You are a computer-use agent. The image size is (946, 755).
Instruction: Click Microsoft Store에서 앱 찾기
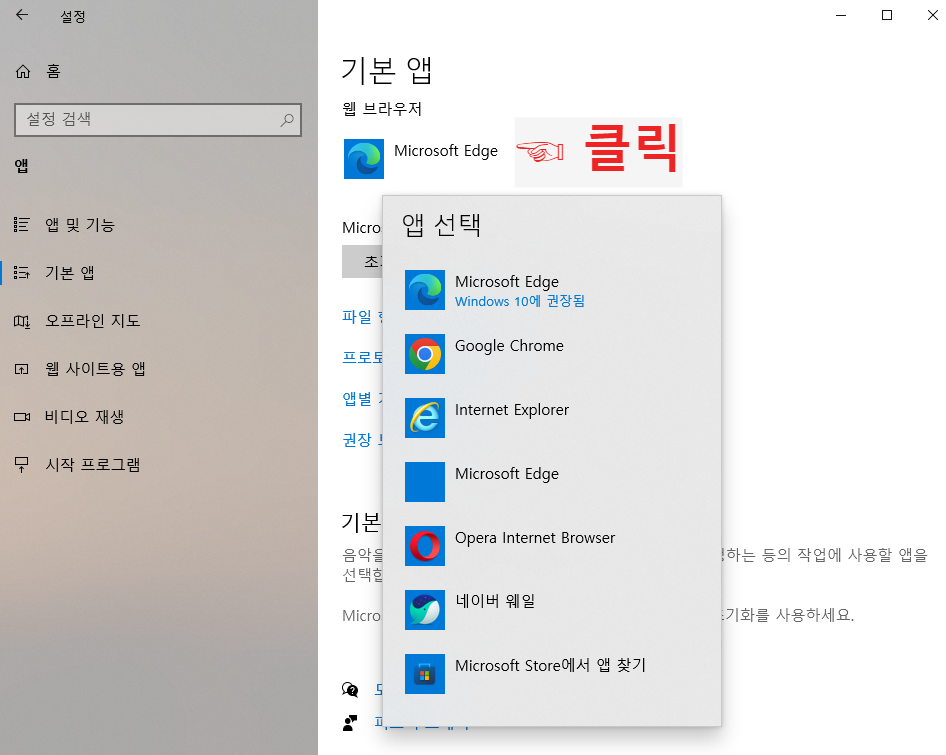point(550,665)
